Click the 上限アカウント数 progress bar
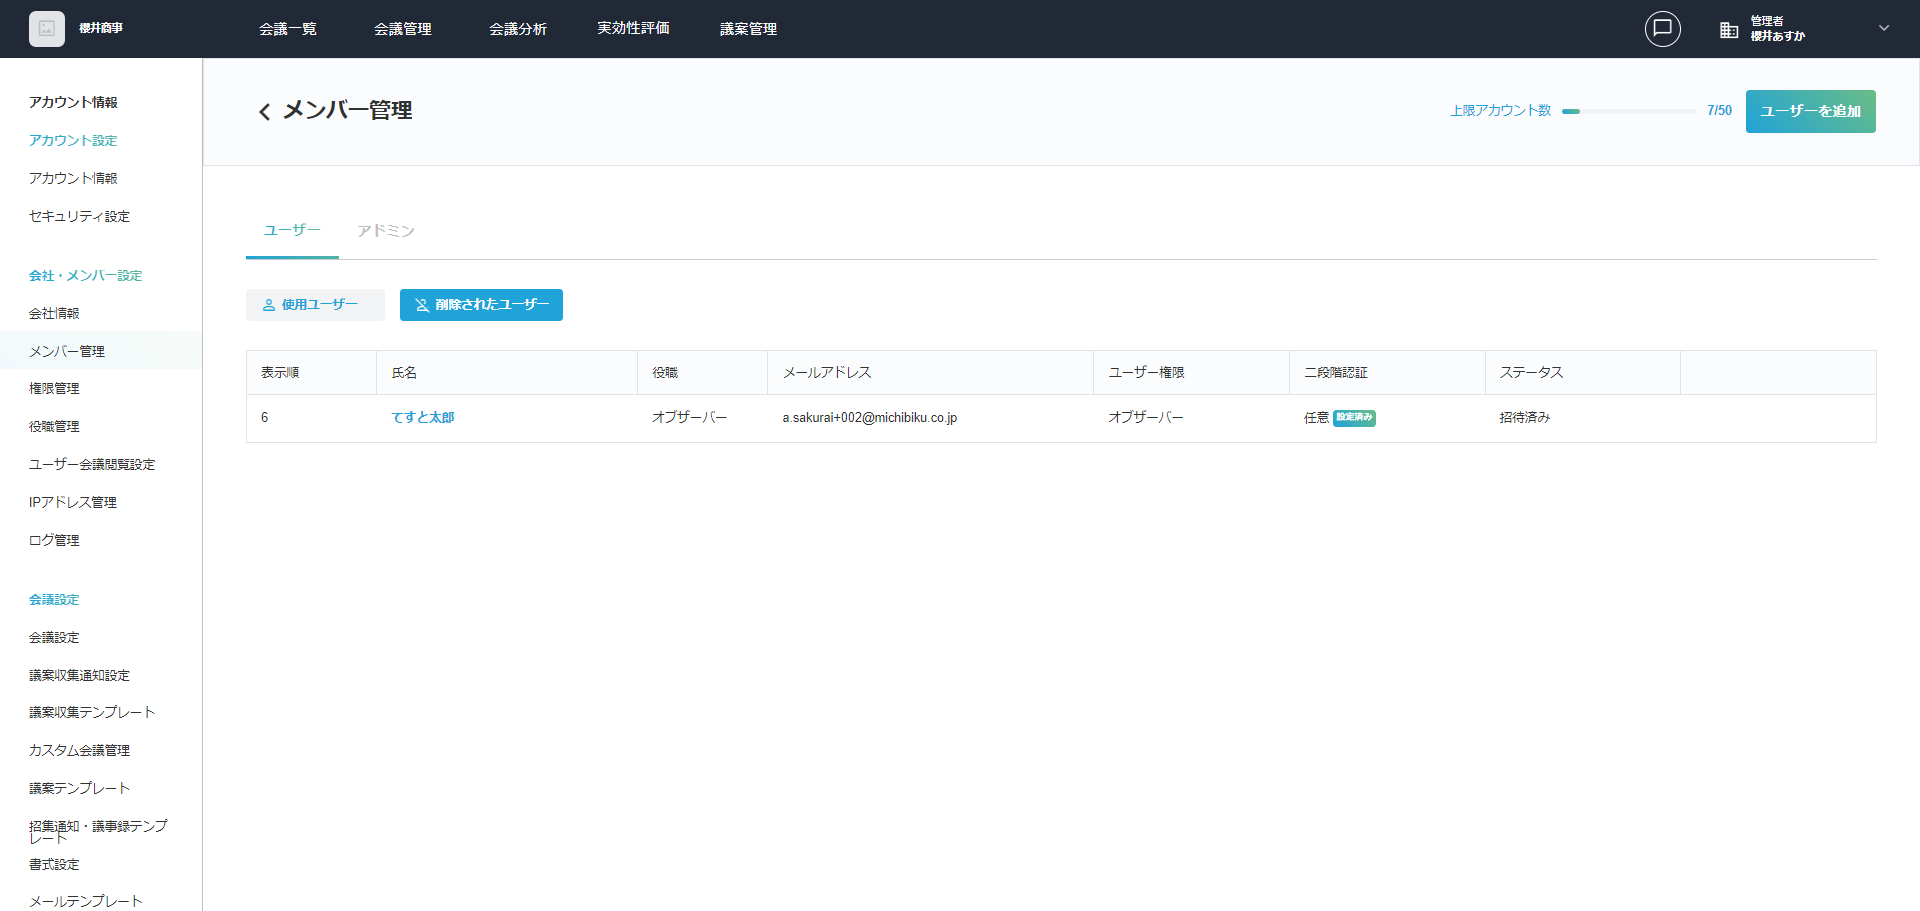Screen dimensions: 1920x911 point(1628,111)
